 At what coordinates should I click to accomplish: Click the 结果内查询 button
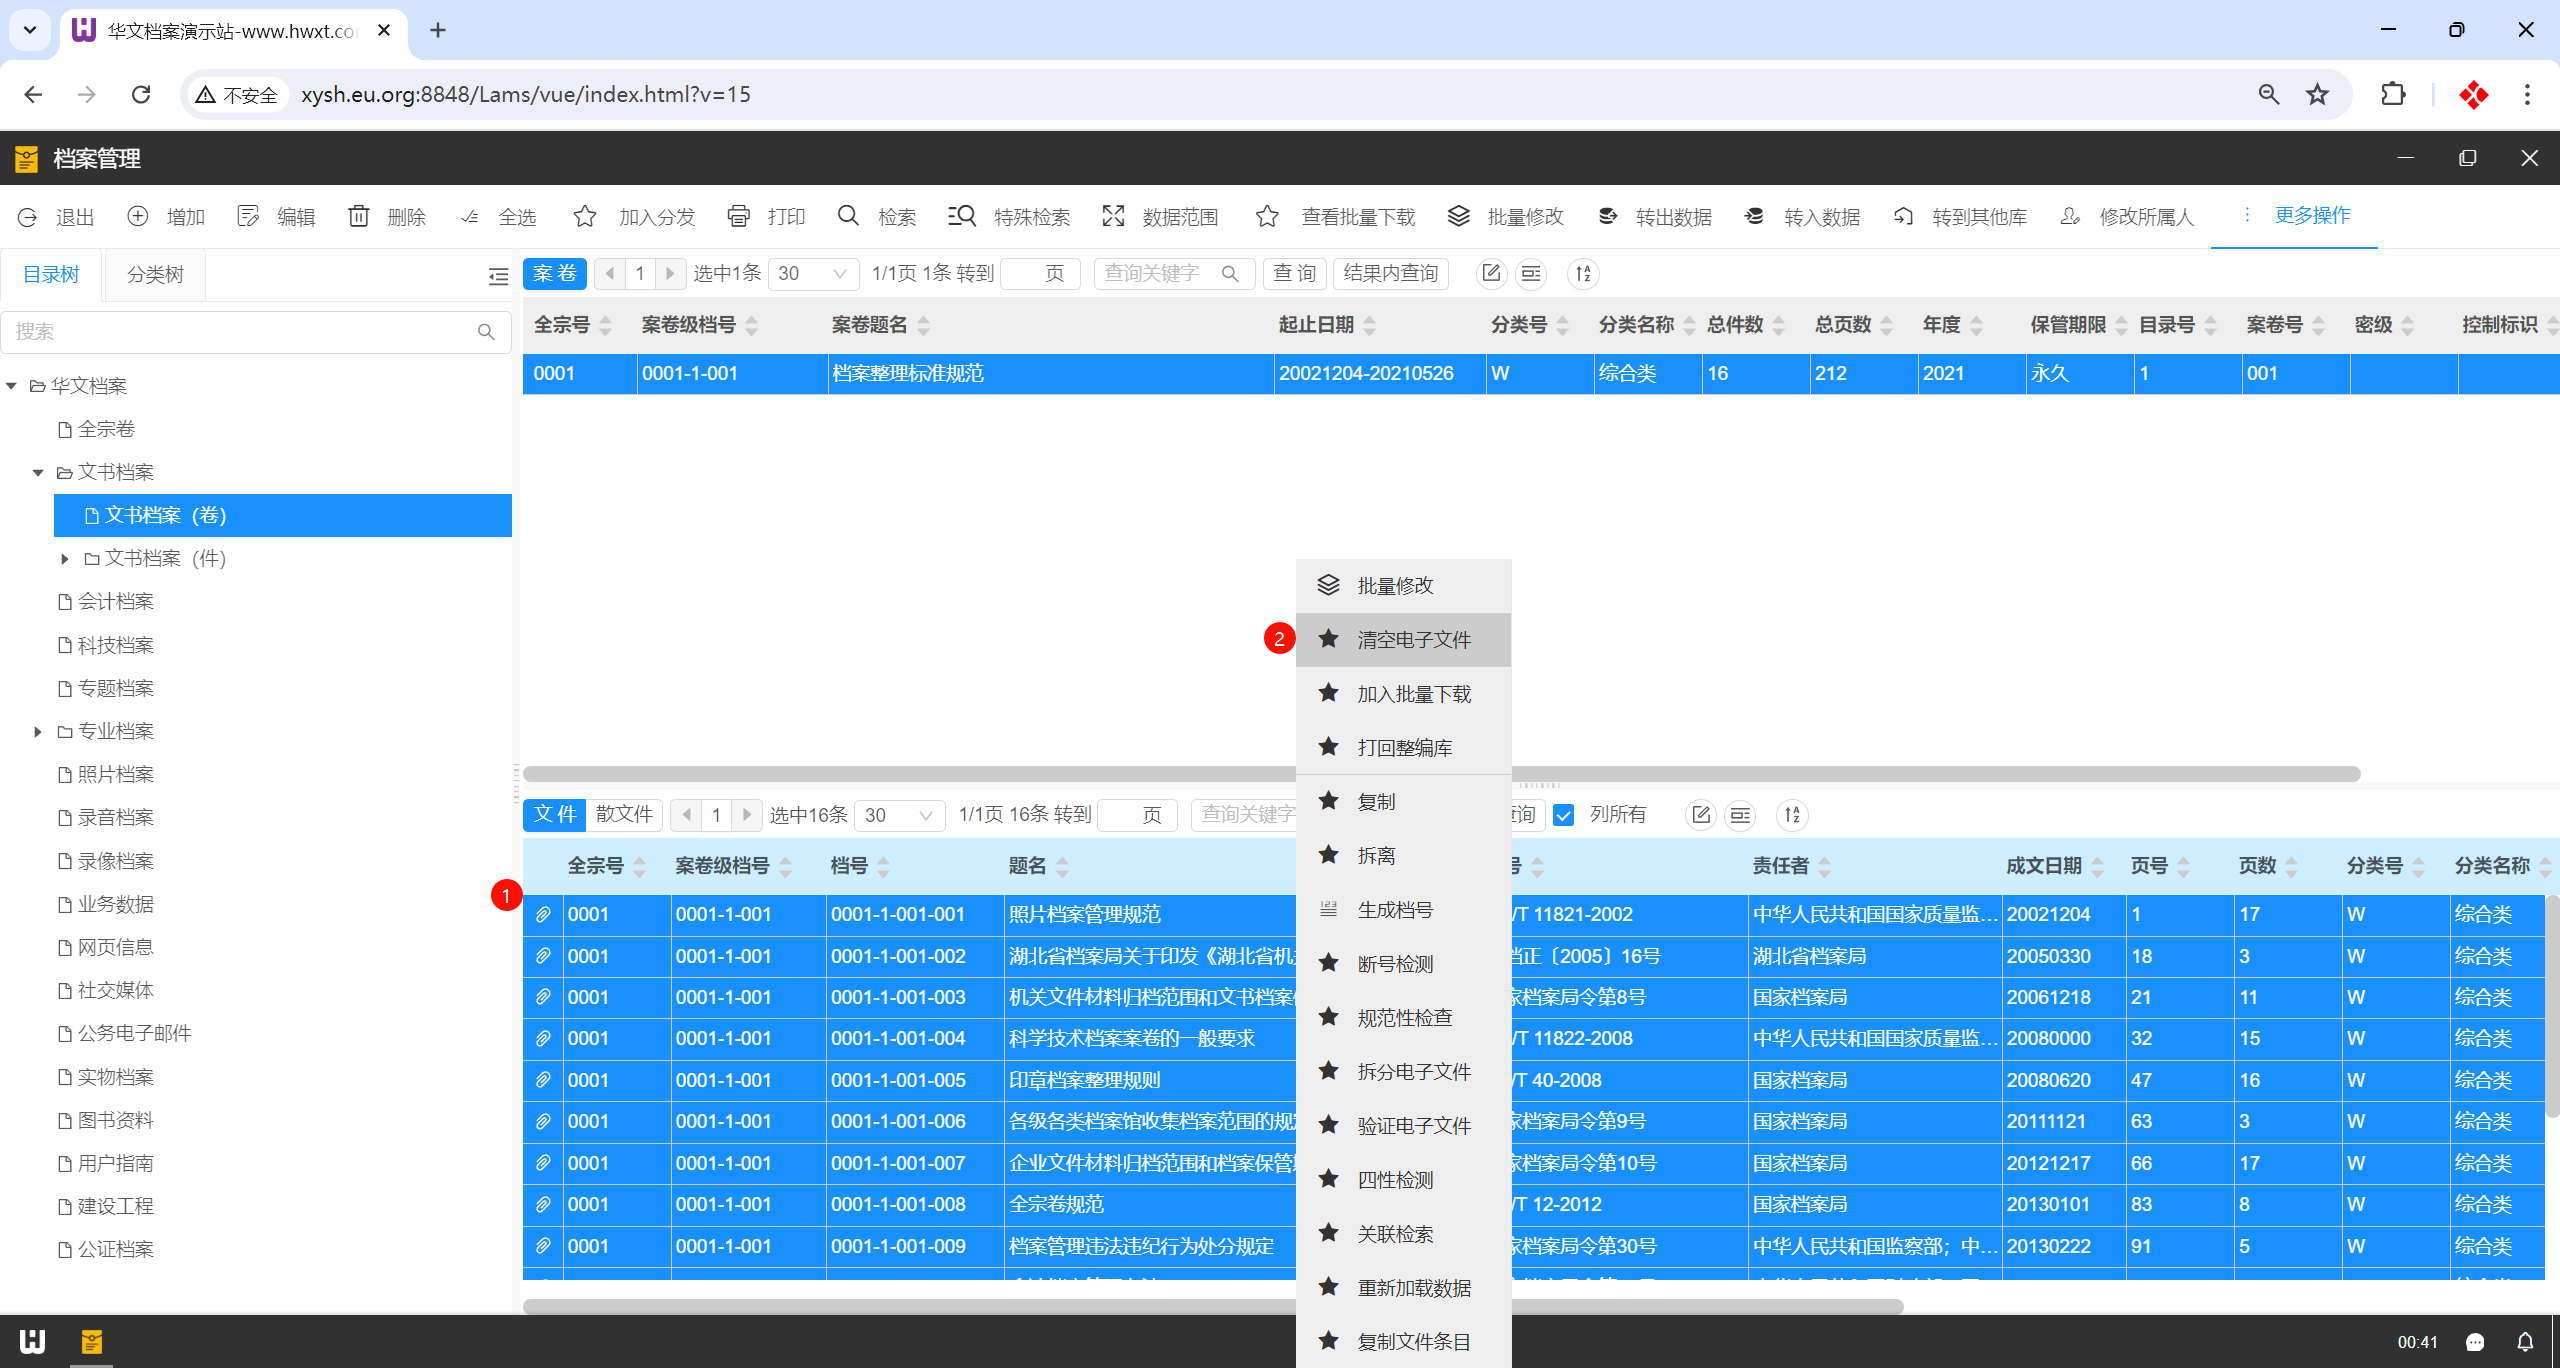[x=1390, y=274]
